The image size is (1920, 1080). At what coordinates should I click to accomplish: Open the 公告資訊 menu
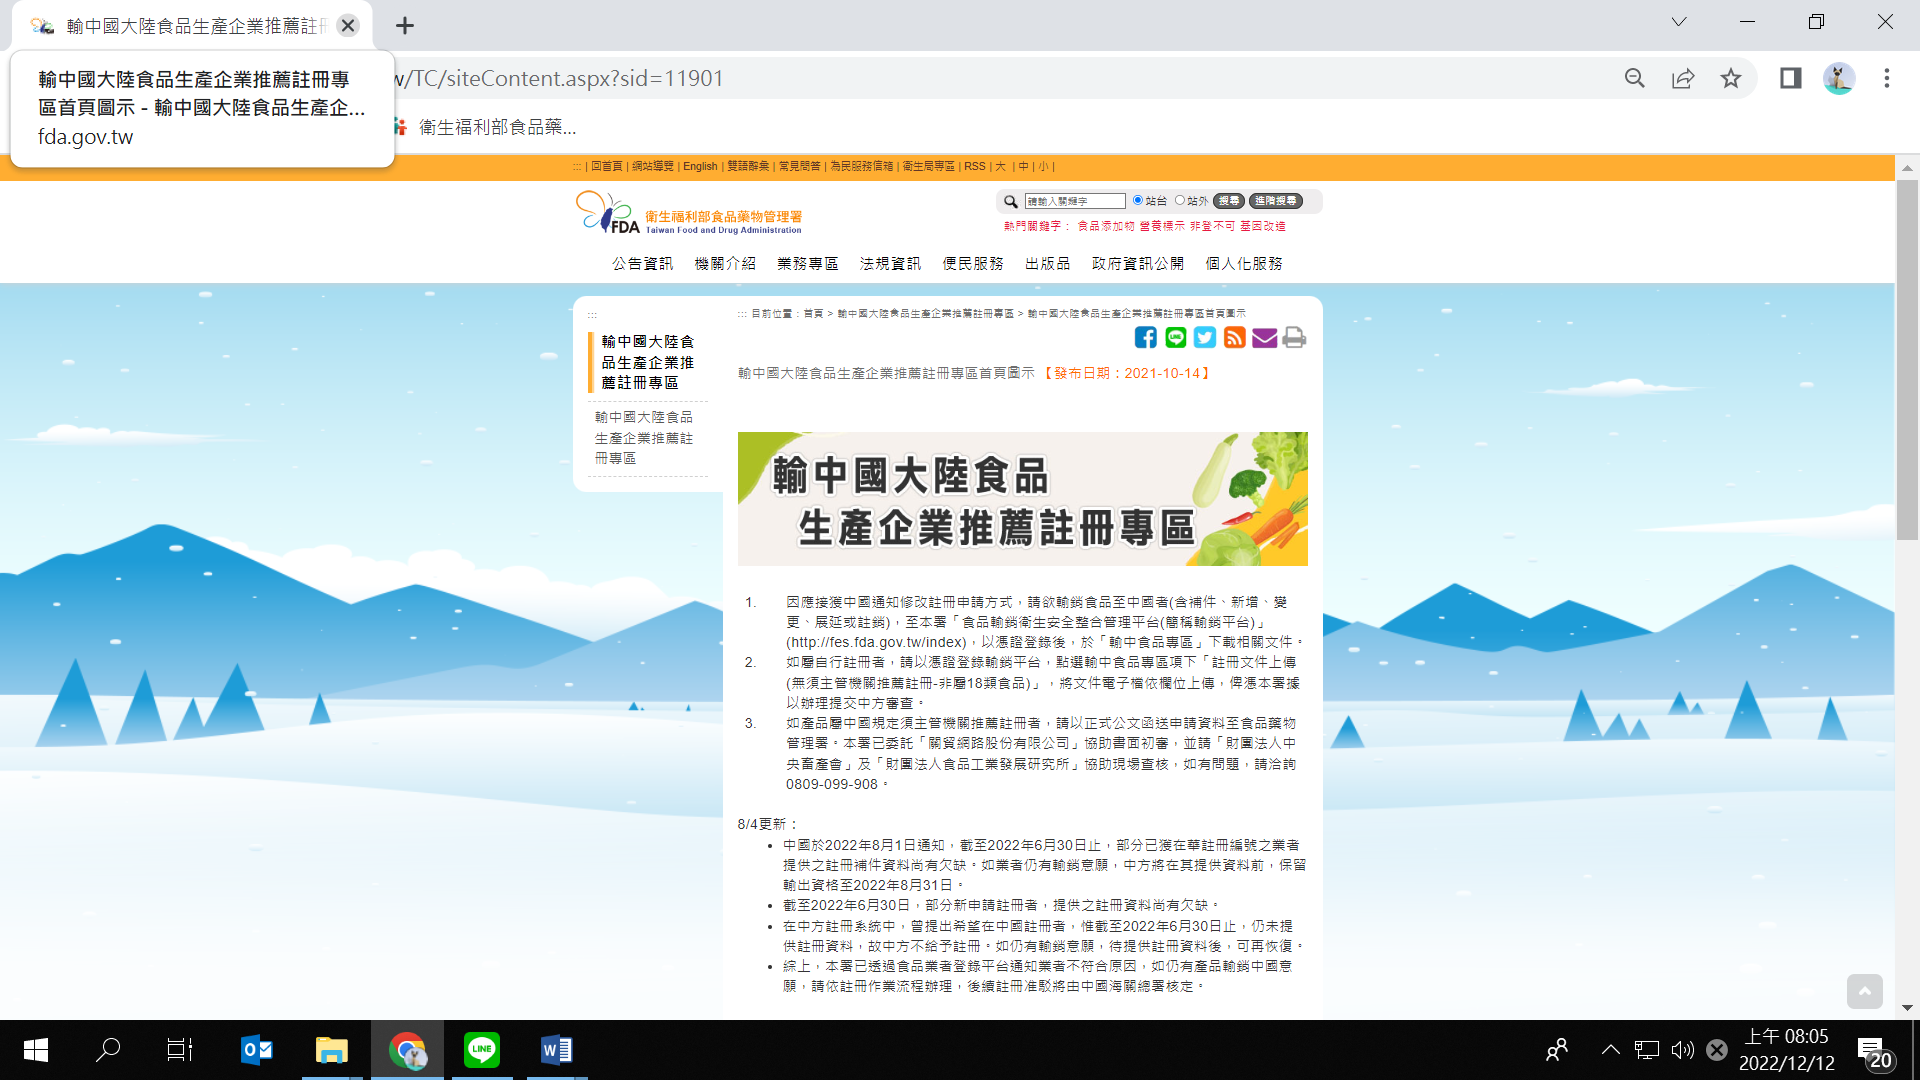pos(642,264)
